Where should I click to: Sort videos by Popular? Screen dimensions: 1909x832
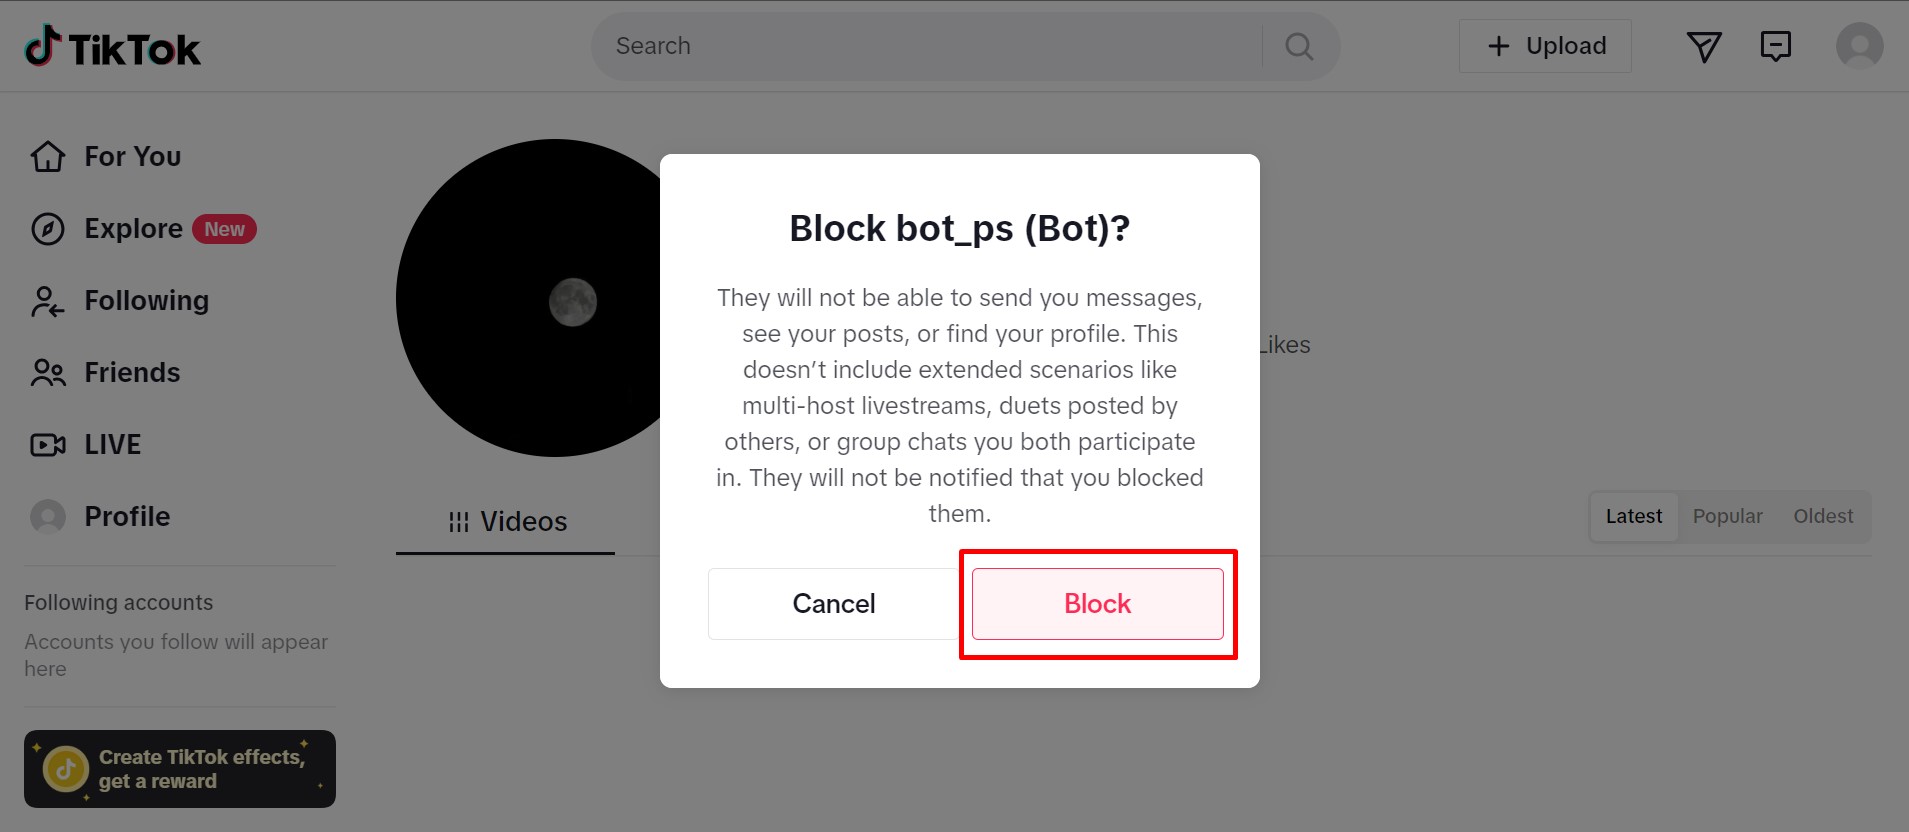[1726, 516]
